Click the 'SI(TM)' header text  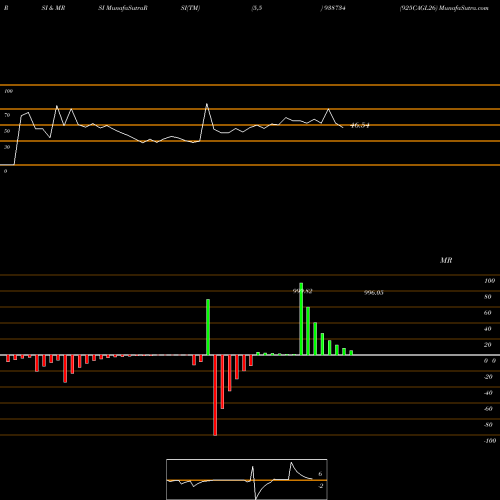(190, 8)
